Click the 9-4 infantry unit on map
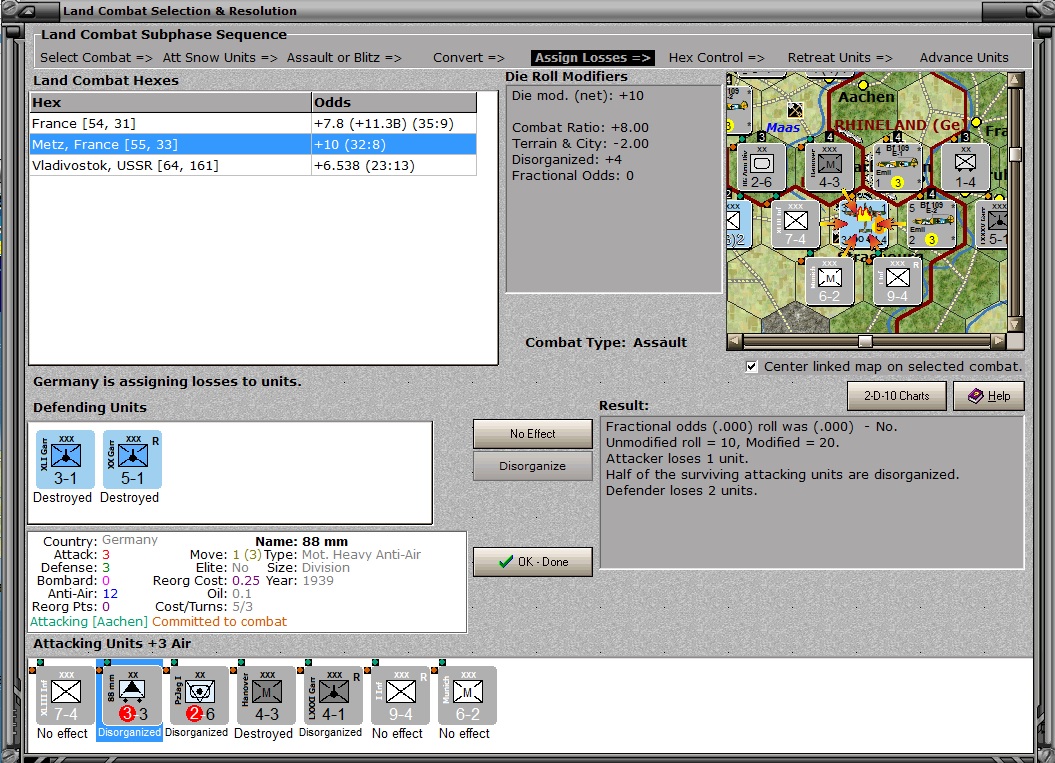This screenshot has width=1055, height=763. point(897,282)
